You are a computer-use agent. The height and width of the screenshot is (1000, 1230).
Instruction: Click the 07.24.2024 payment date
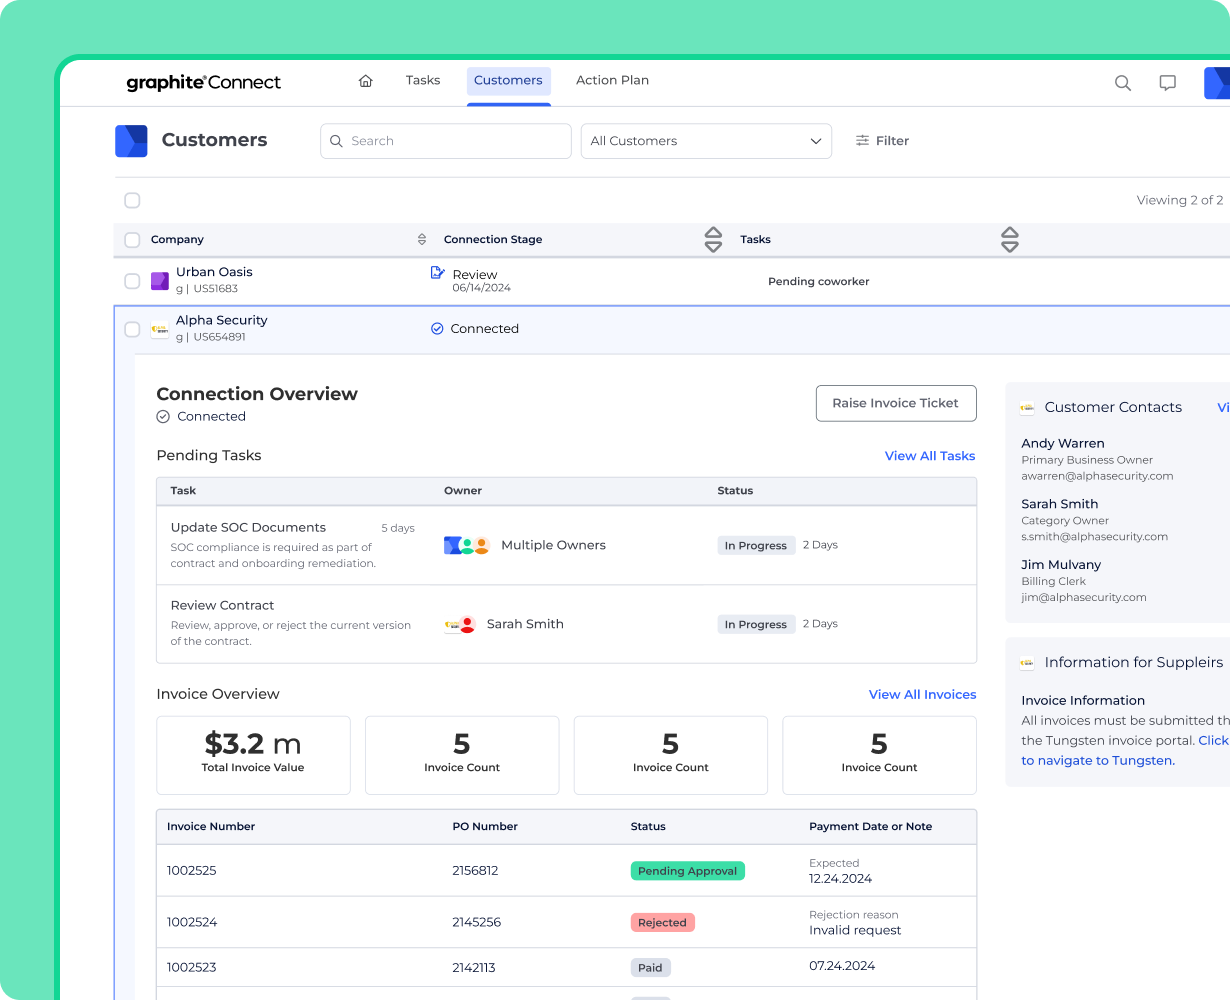coord(842,966)
